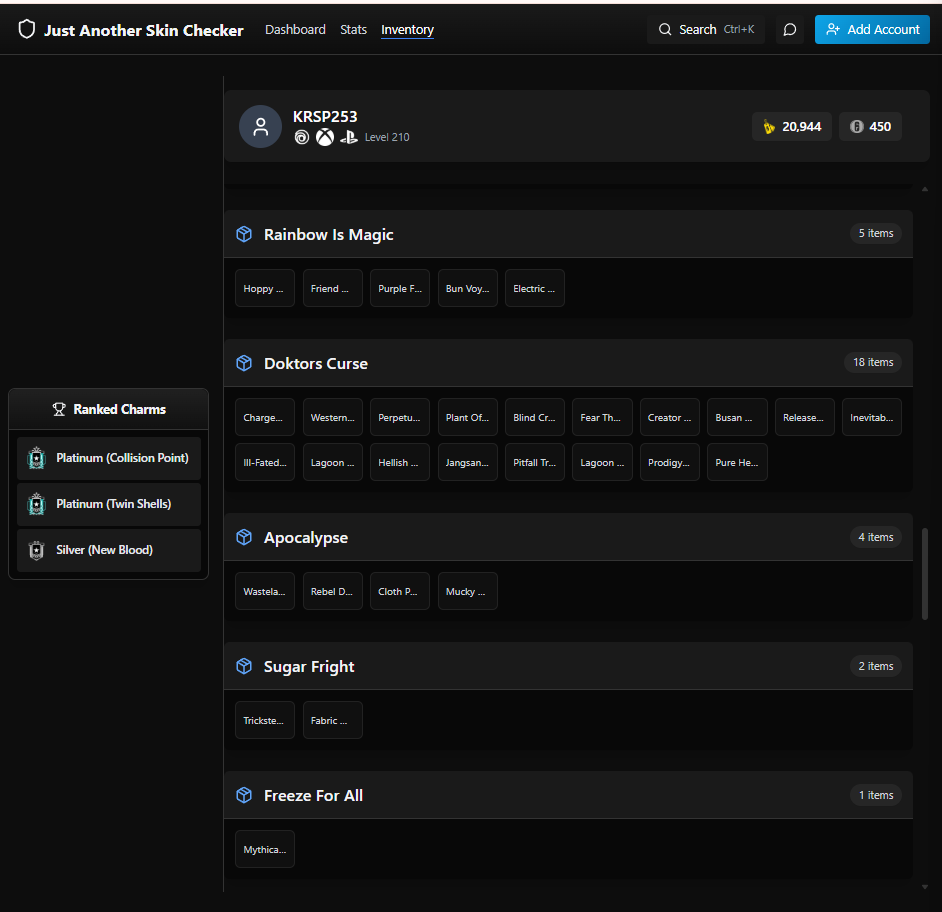The width and height of the screenshot is (942, 912).
Task: Collapse the Rainbow Is Magic section
Action: [568, 234]
